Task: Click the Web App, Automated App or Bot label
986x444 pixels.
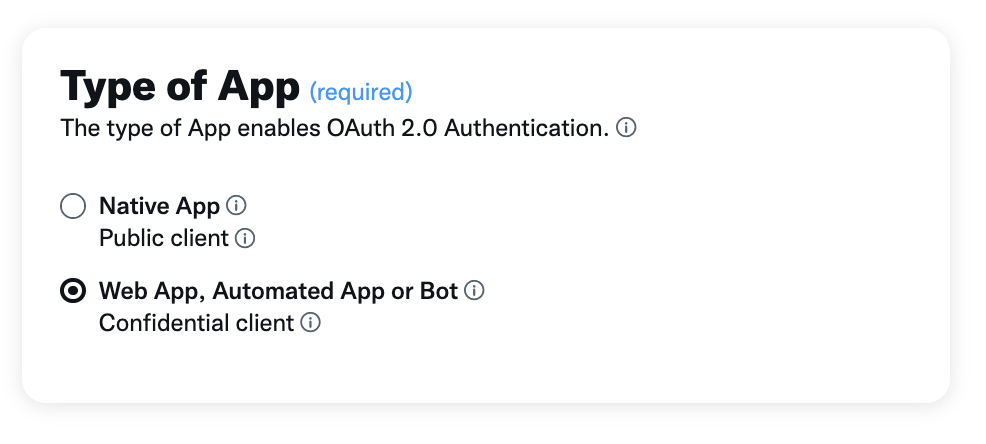Action: pyautogui.click(x=278, y=291)
